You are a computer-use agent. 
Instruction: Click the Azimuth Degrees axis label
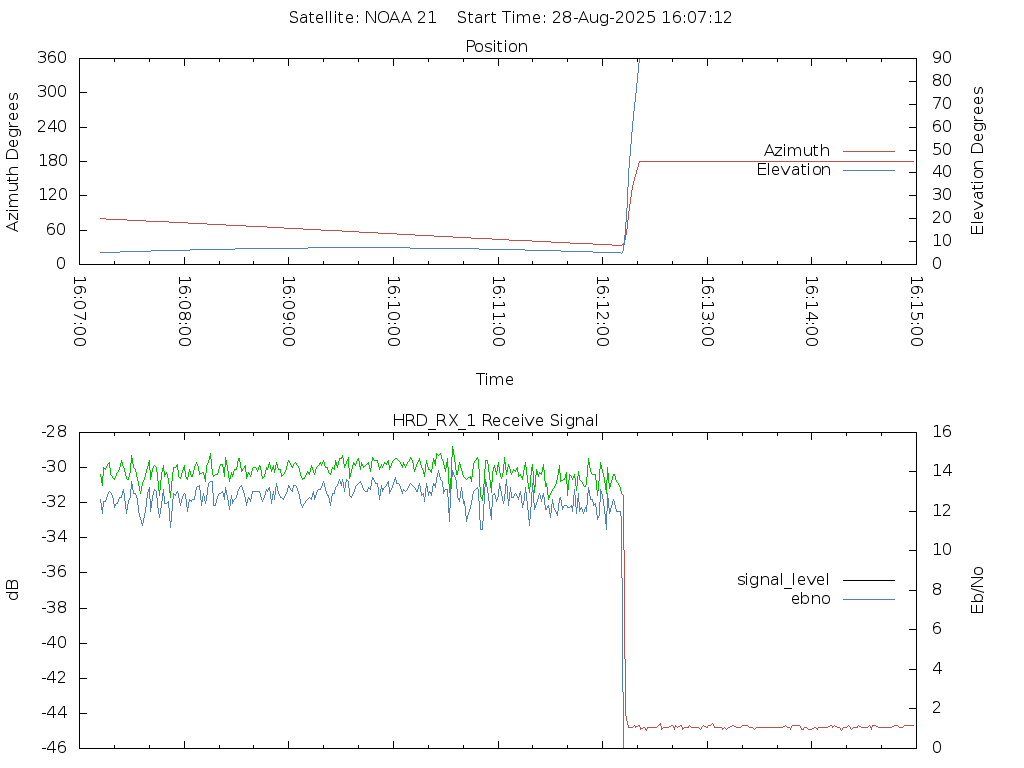(12, 162)
